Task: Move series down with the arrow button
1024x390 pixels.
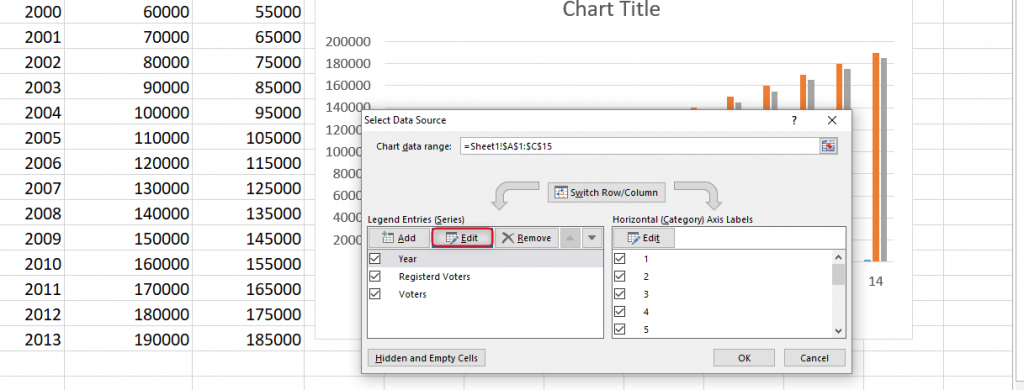Action: pos(592,238)
